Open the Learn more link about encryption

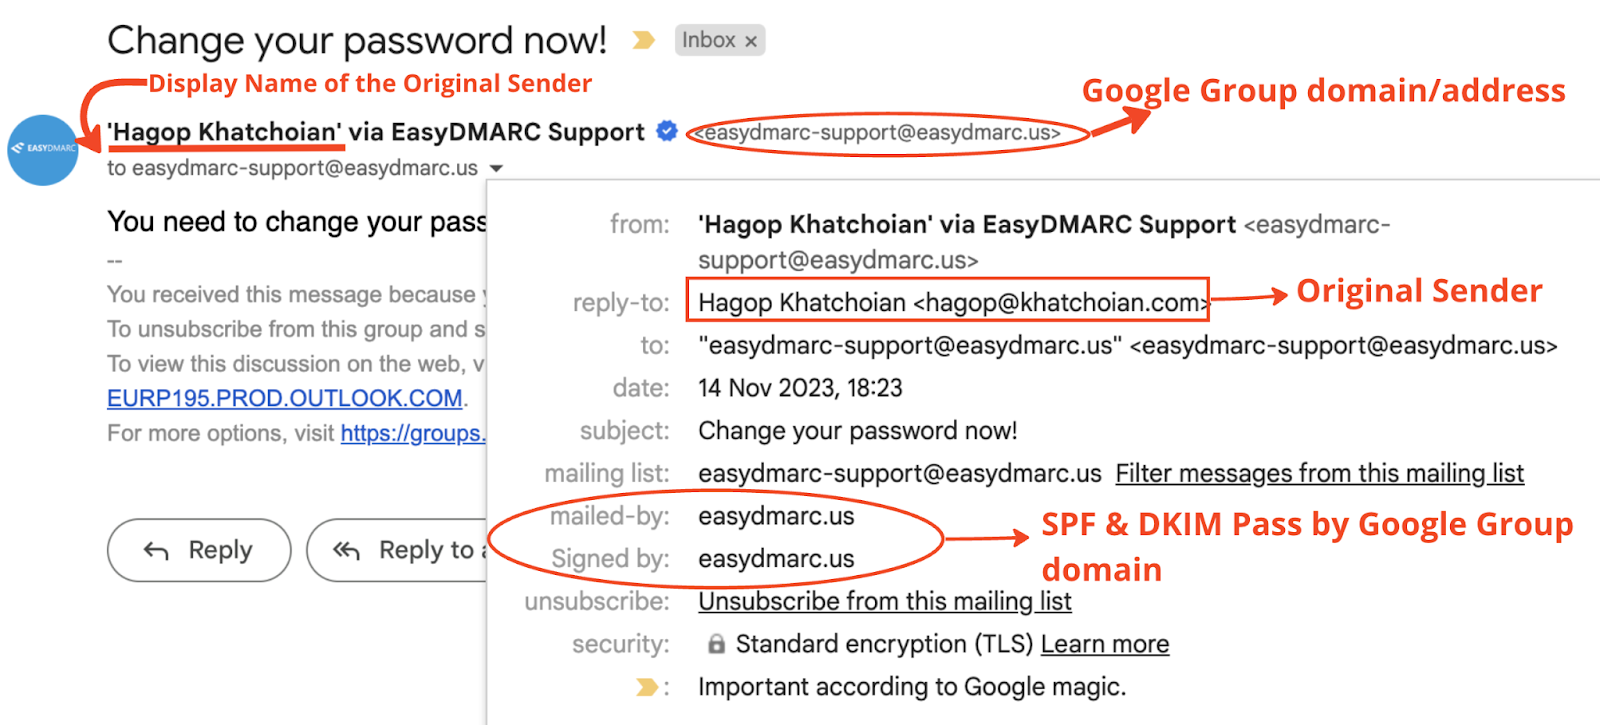click(1104, 644)
